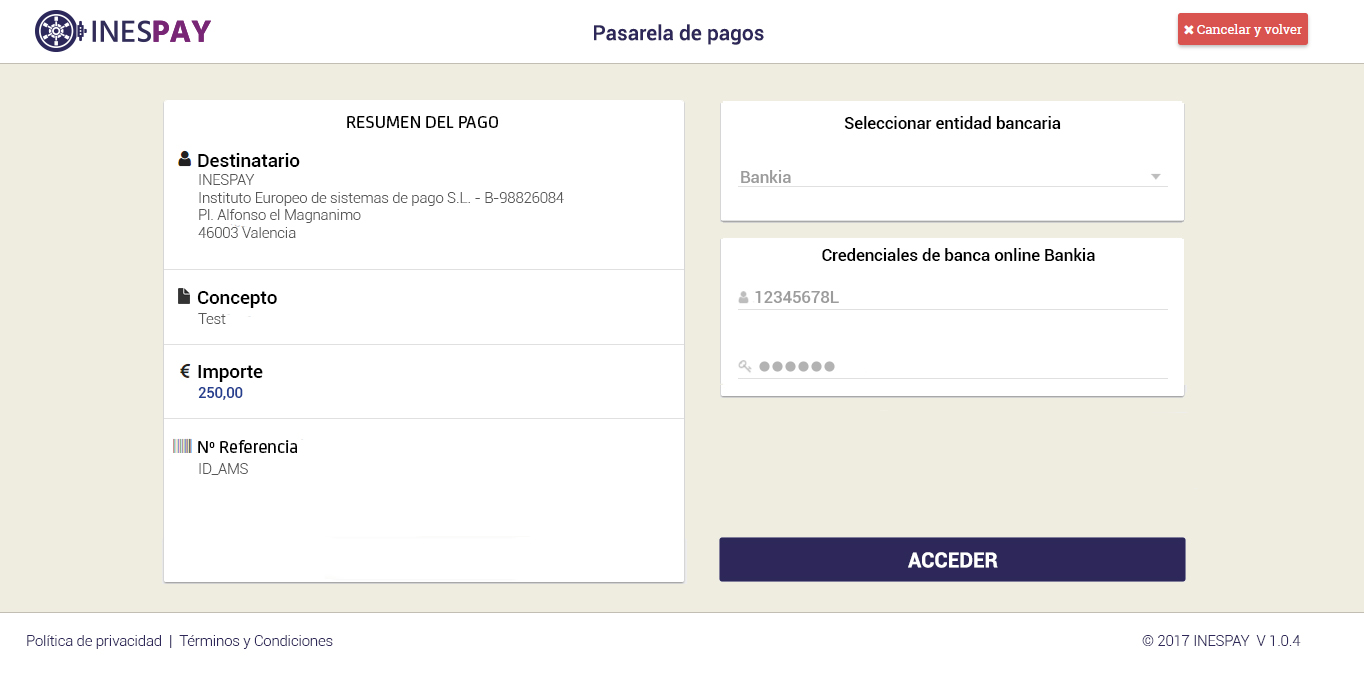Viewport: 1364px width, 676px height.
Task: Click the euro symbol next to Importe
Action: coord(184,369)
